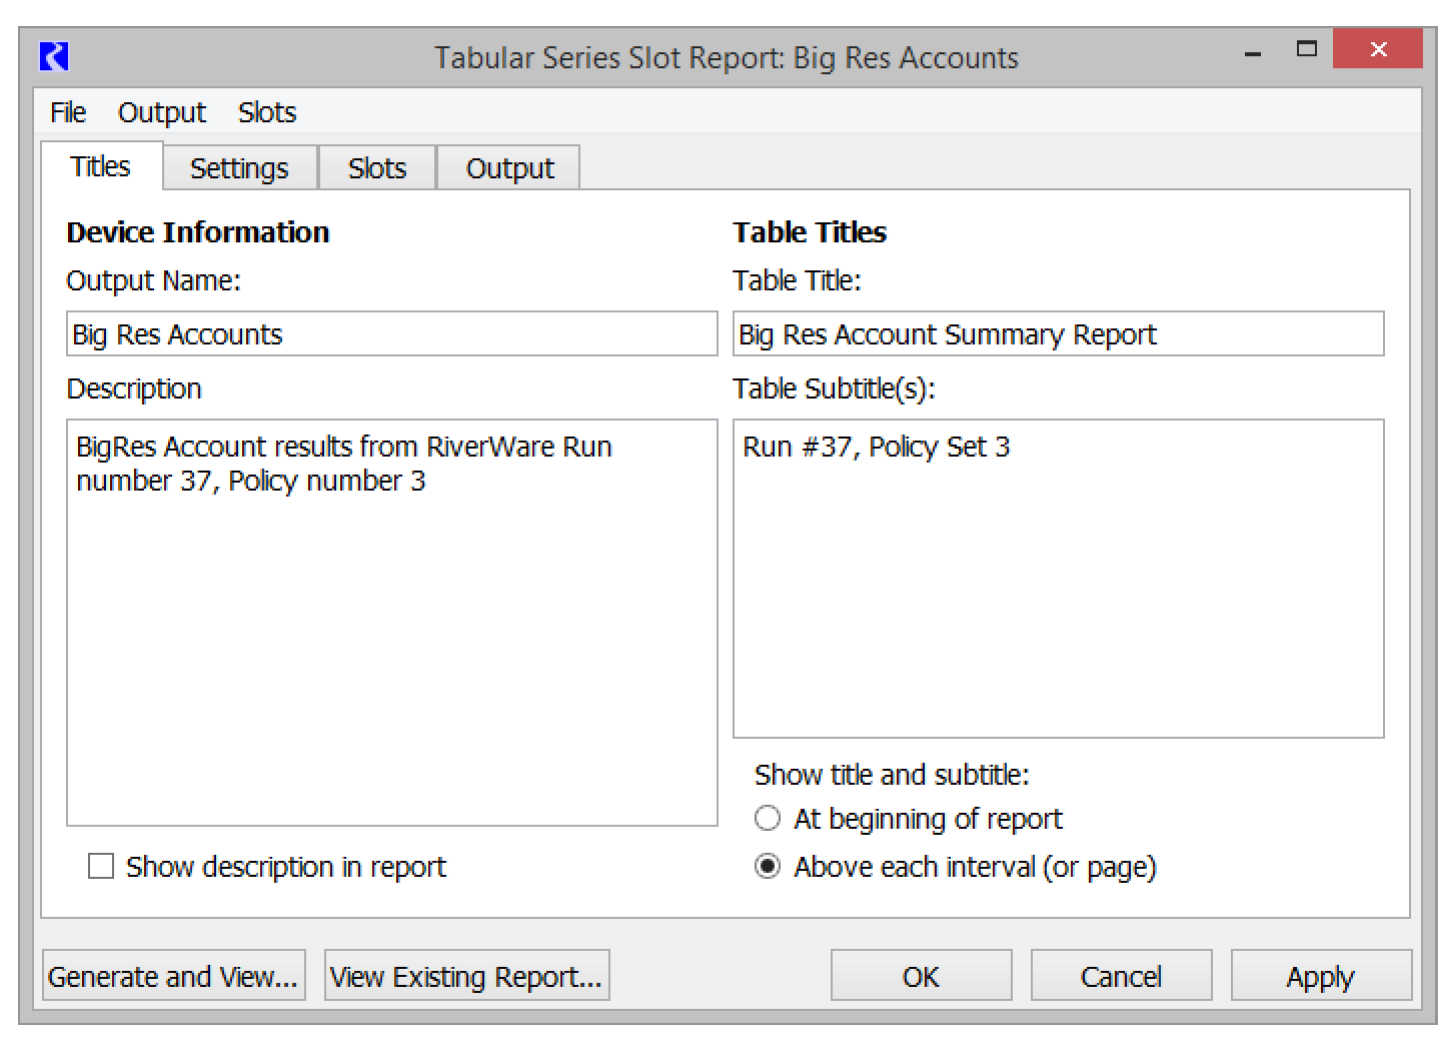Switch to the Slots tab

click(x=377, y=168)
